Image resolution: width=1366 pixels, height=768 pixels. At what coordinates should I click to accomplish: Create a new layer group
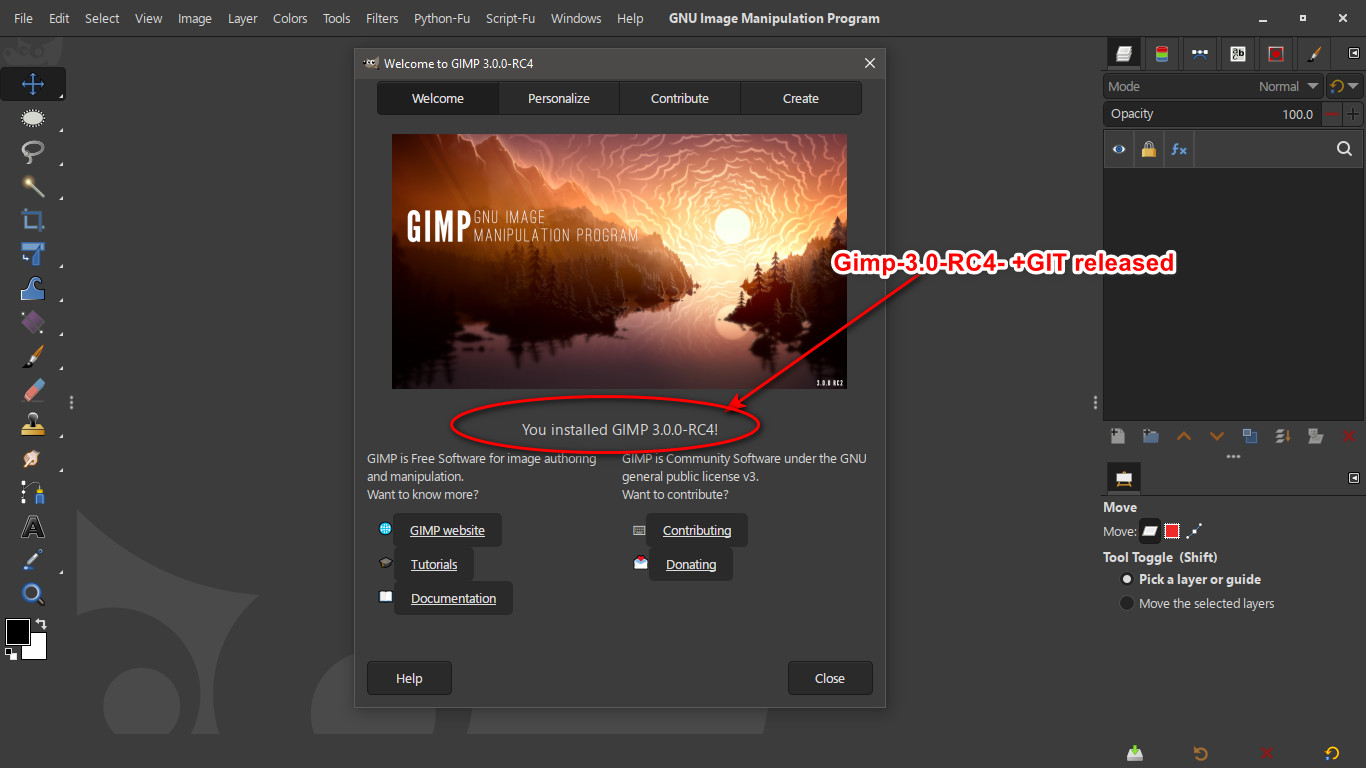(x=1151, y=436)
